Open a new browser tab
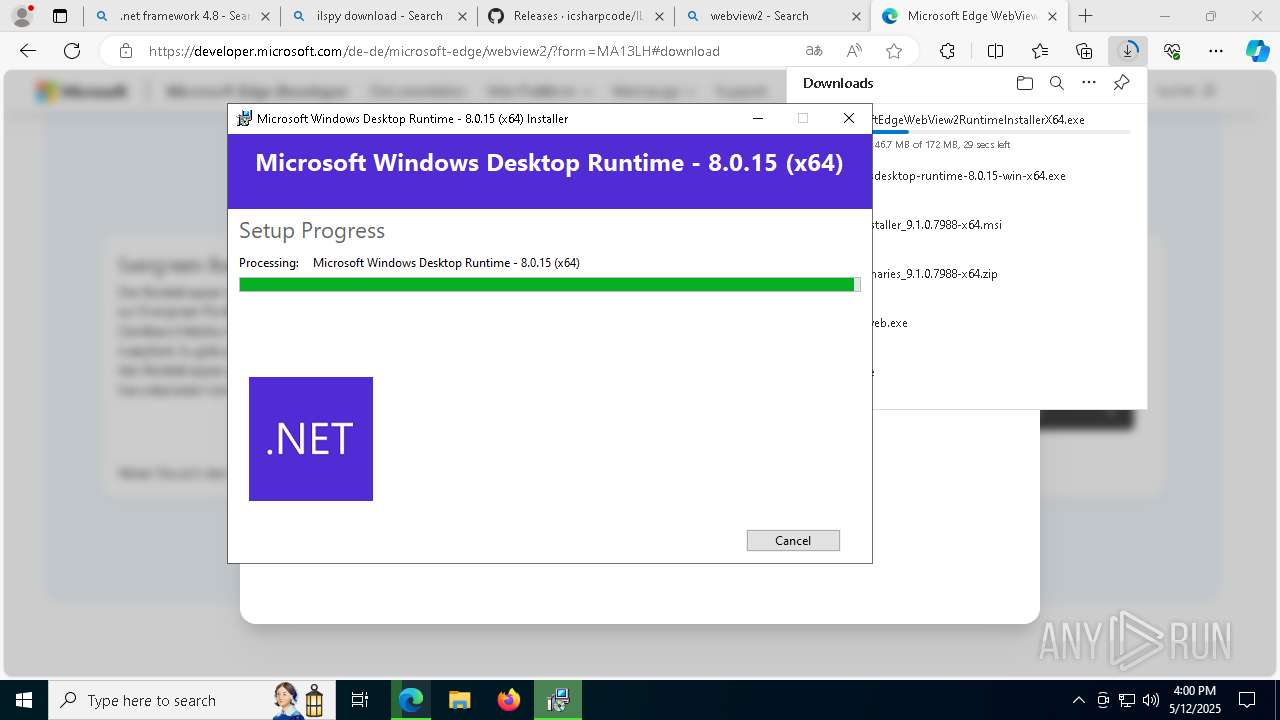This screenshot has width=1280, height=720. point(1086,16)
